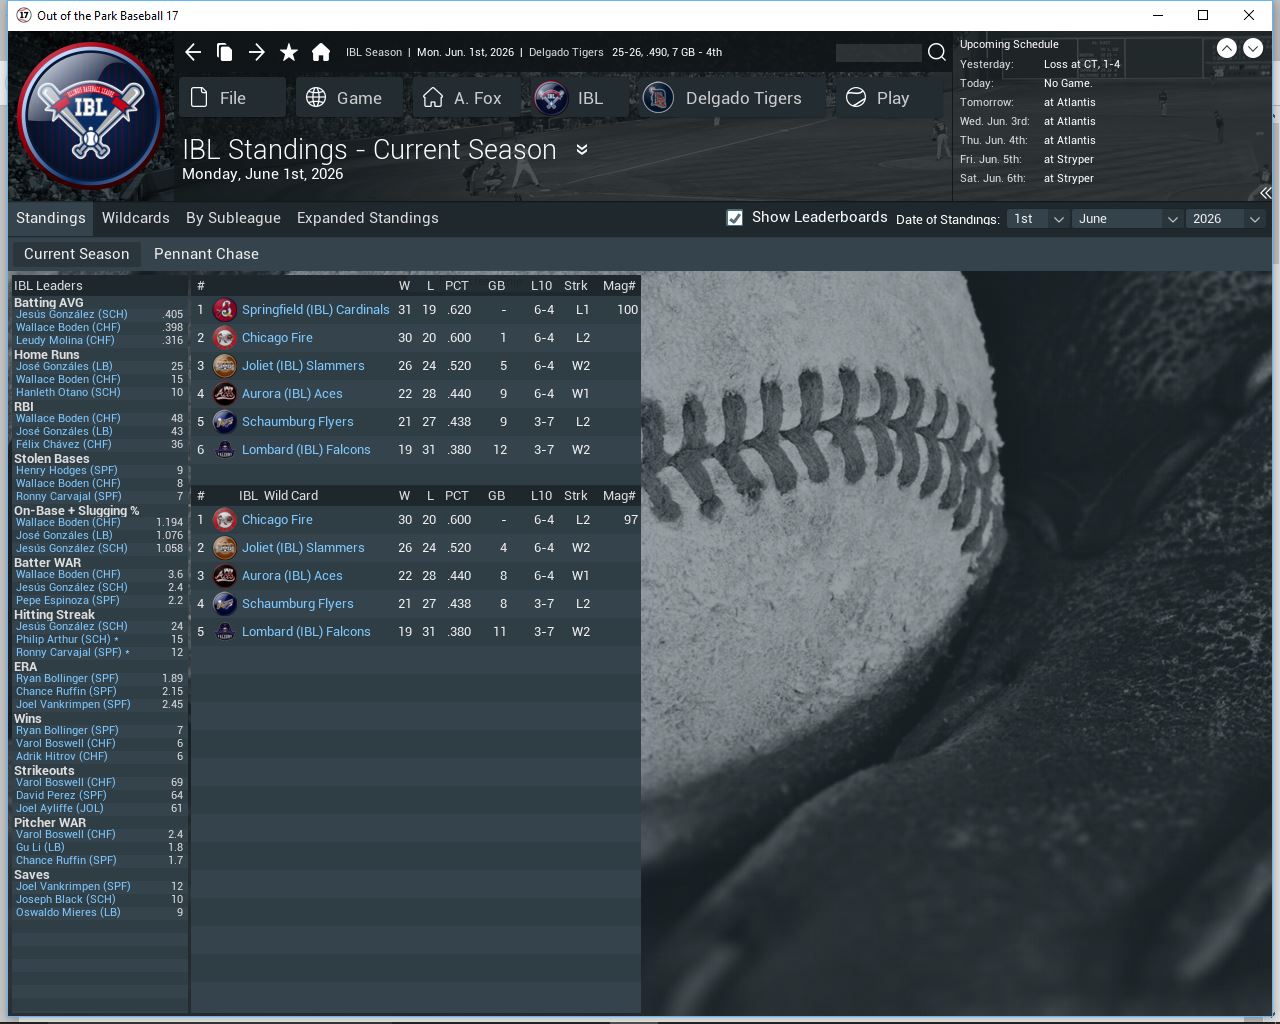Open Chicago Fire link in division standings
The width and height of the screenshot is (1280, 1024).
pos(277,338)
